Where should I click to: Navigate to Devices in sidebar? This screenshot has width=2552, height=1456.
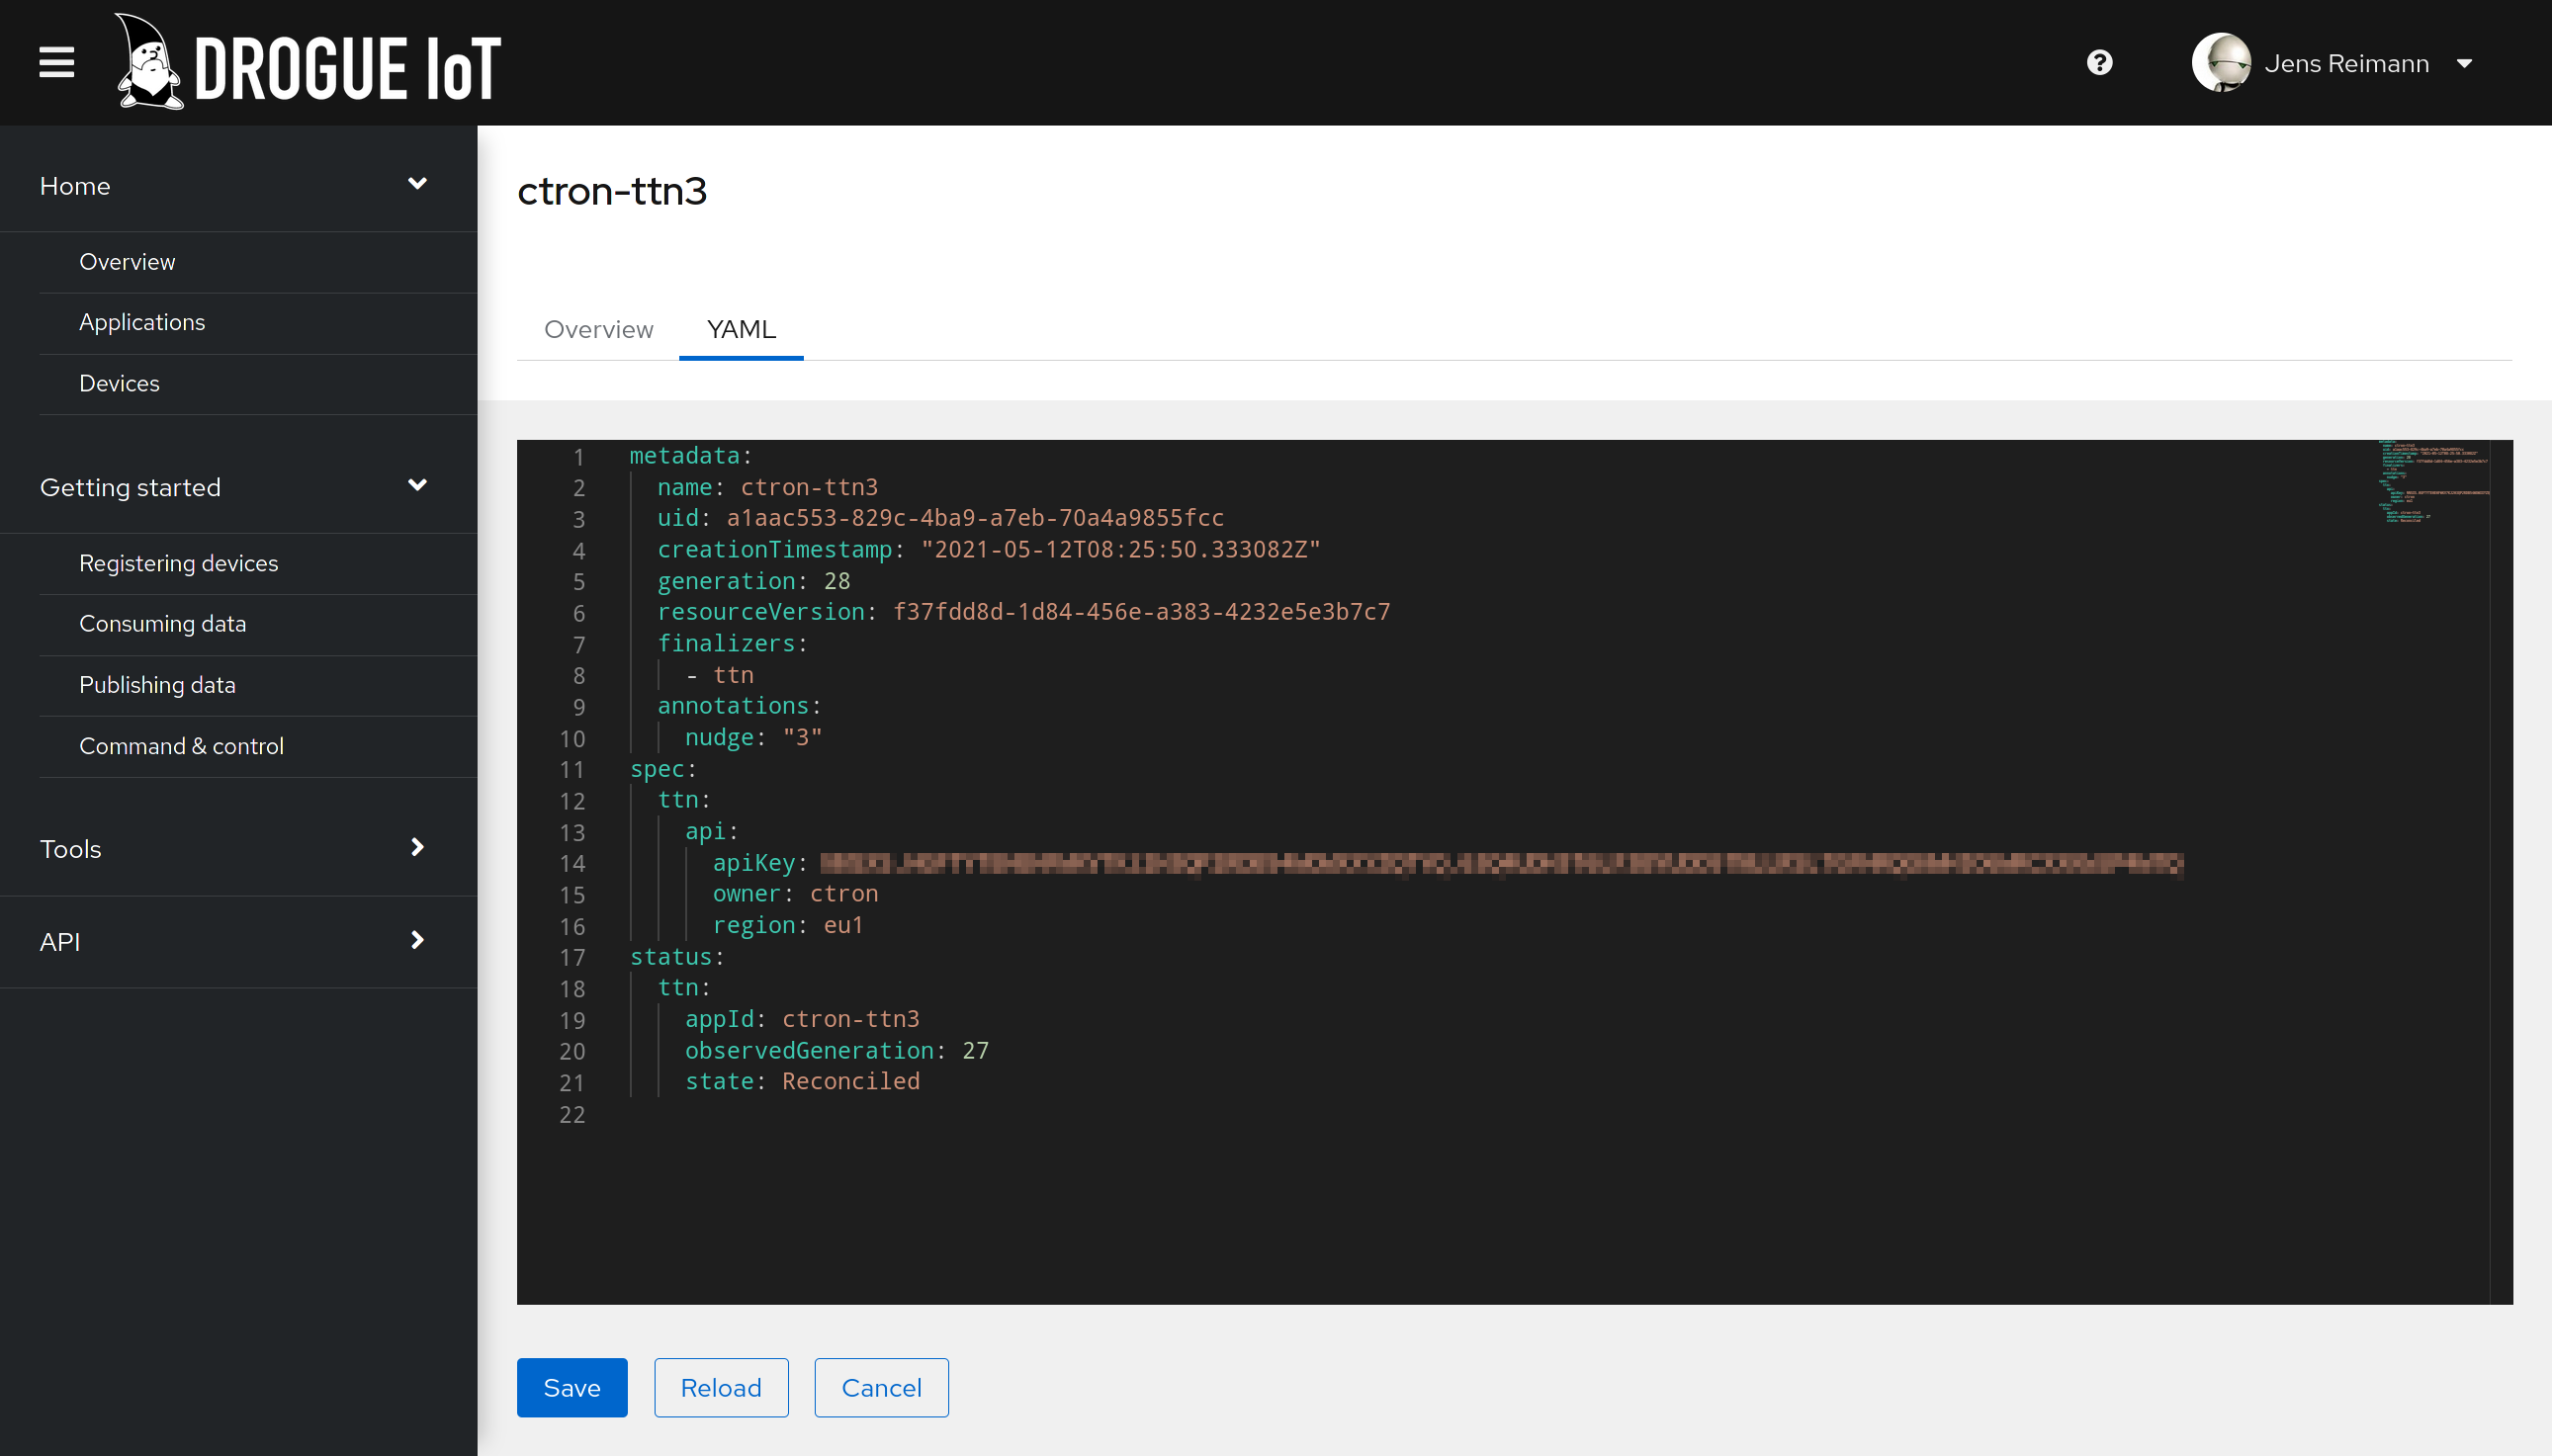pos(118,384)
